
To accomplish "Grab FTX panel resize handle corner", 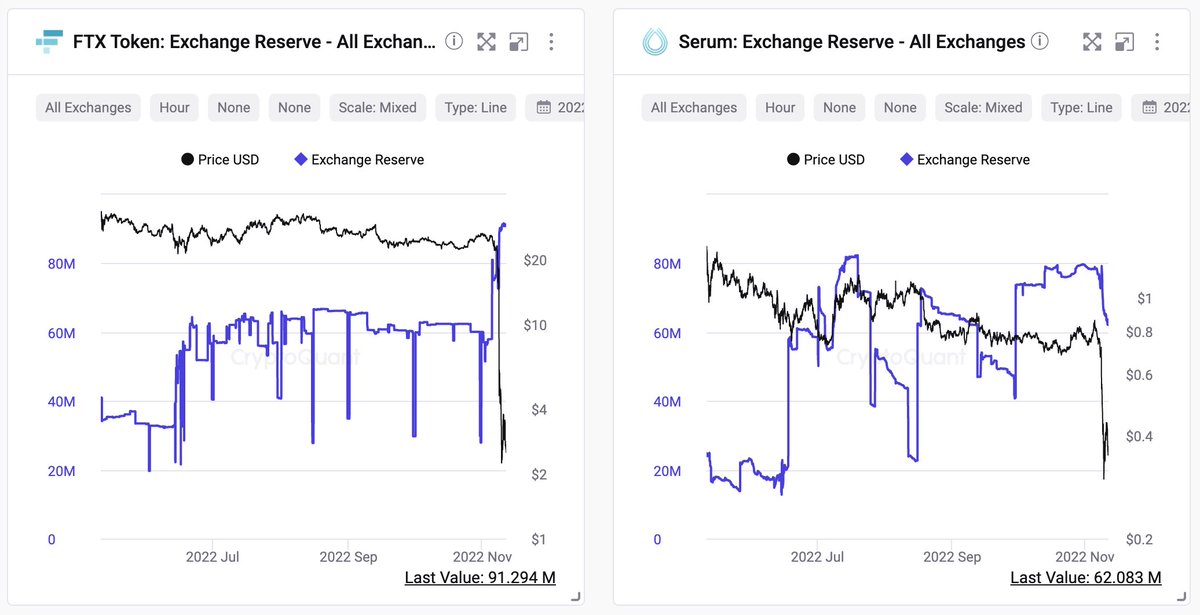I will [575, 597].
